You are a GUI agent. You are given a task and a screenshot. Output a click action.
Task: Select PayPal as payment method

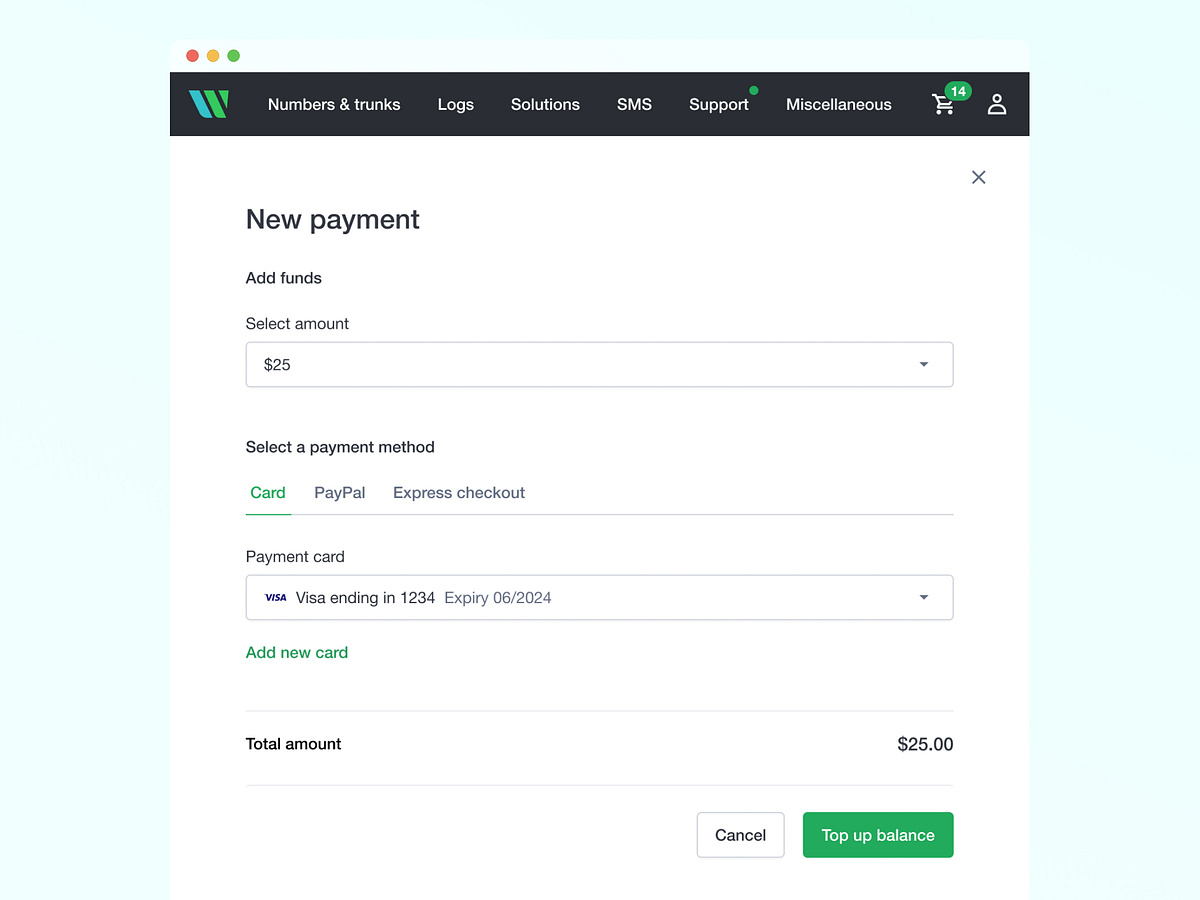(339, 492)
